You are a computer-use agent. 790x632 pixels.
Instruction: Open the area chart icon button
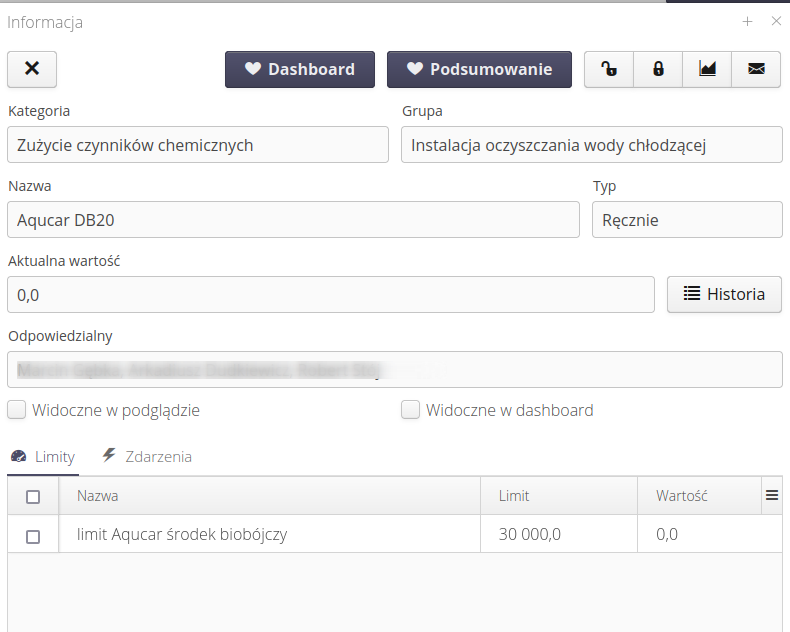pos(707,69)
